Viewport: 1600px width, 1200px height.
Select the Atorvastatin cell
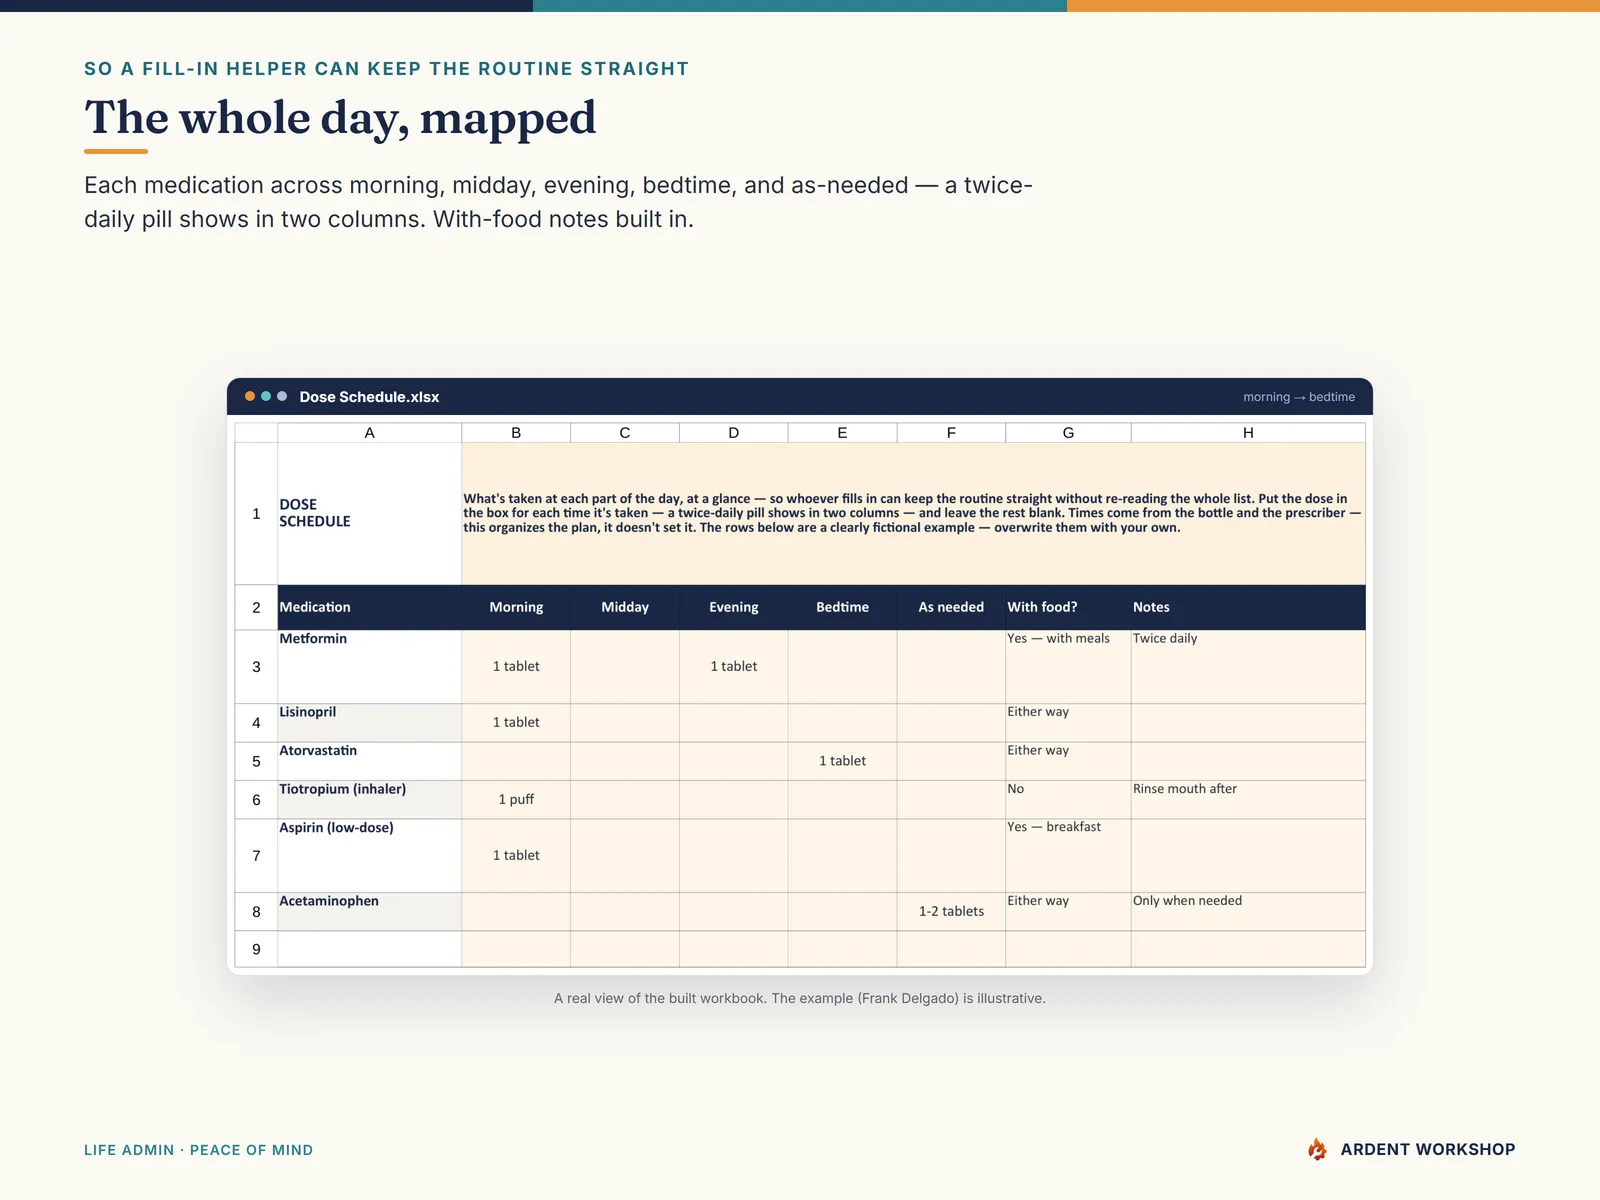click(x=369, y=761)
